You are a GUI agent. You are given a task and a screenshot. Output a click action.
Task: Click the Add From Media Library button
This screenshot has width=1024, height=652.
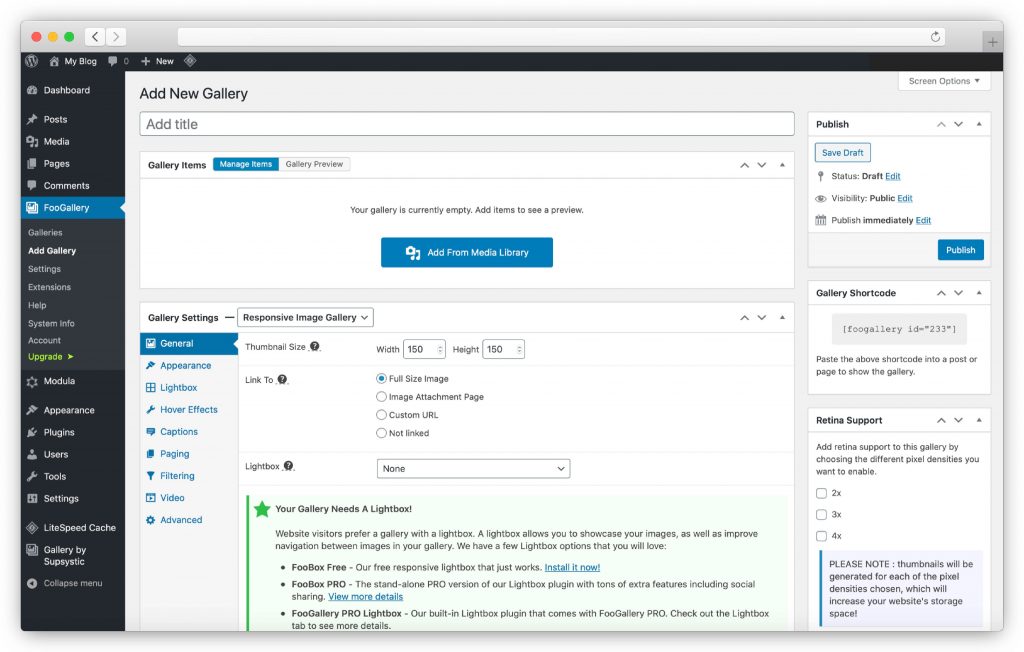point(466,252)
